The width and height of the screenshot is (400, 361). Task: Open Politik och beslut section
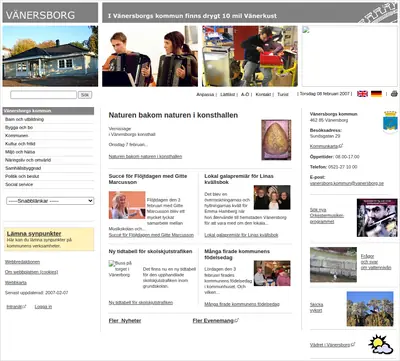click(49, 176)
